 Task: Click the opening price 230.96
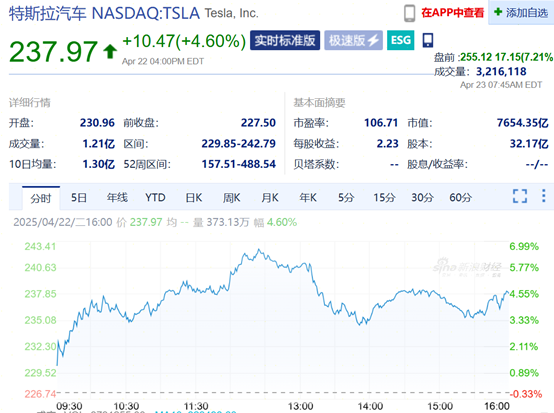pyautogui.click(x=97, y=123)
